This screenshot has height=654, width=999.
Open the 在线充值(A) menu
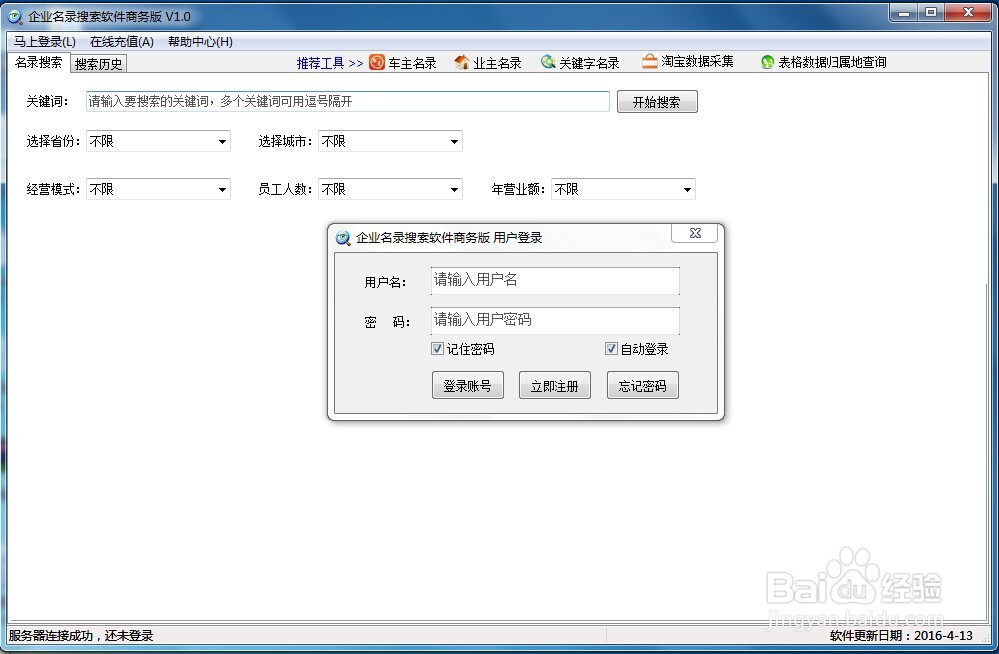tap(122, 41)
